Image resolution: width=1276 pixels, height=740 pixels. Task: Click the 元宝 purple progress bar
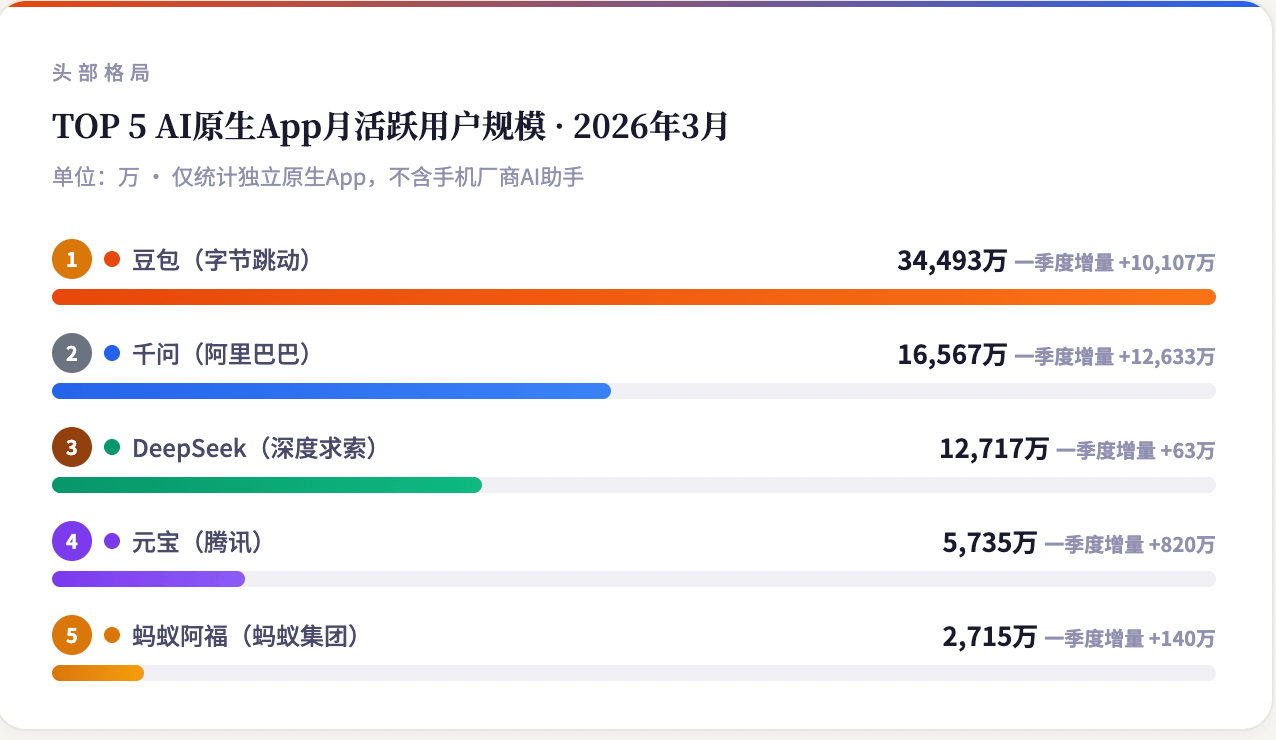(148, 579)
